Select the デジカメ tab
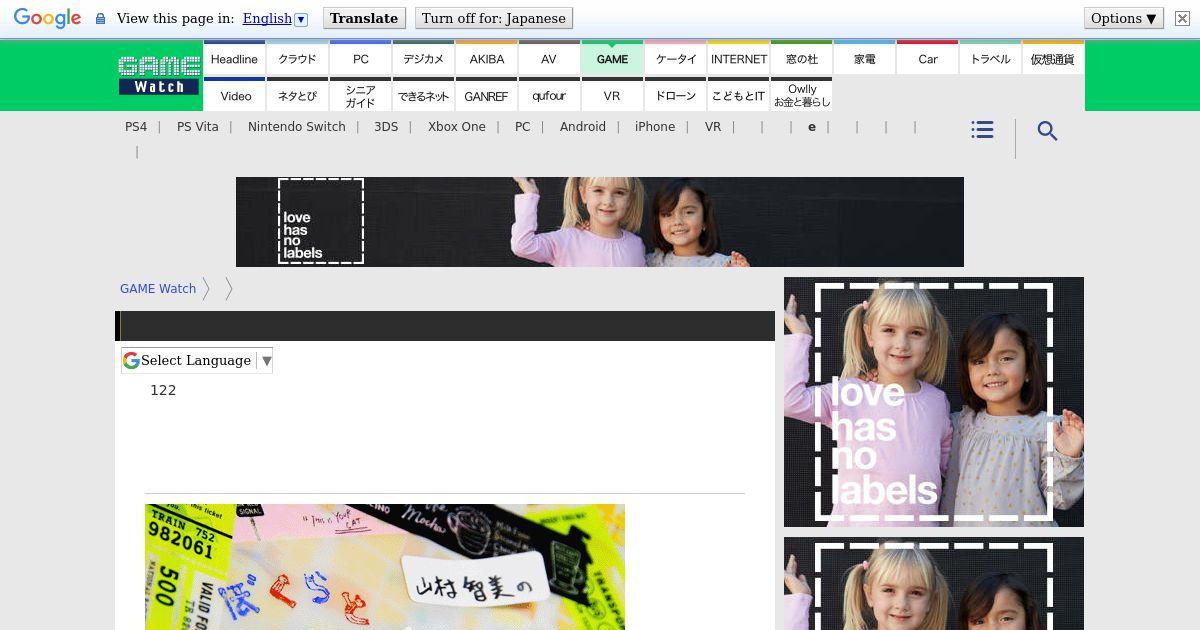The width and height of the screenshot is (1200, 630). pyautogui.click(x=423, y=59)
